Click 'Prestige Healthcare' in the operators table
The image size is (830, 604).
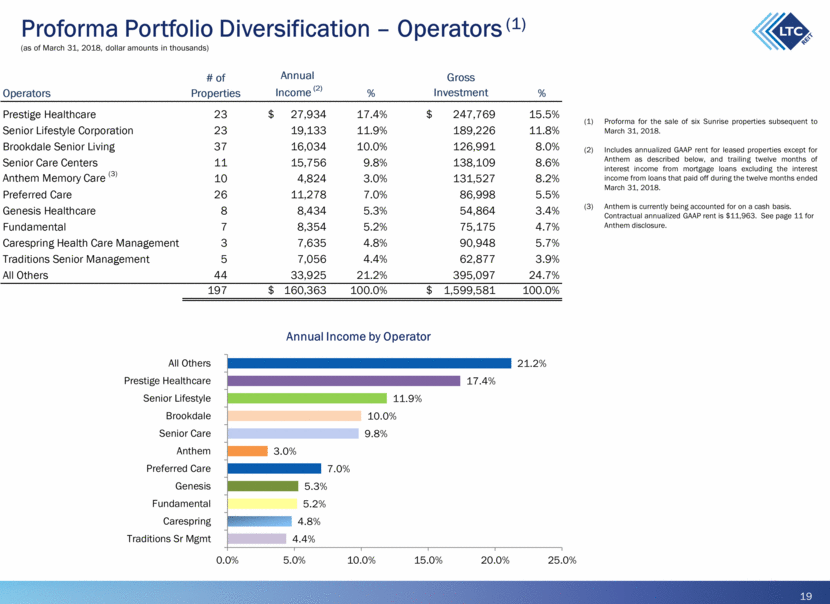pyautogui.click(x=49, y=114)
